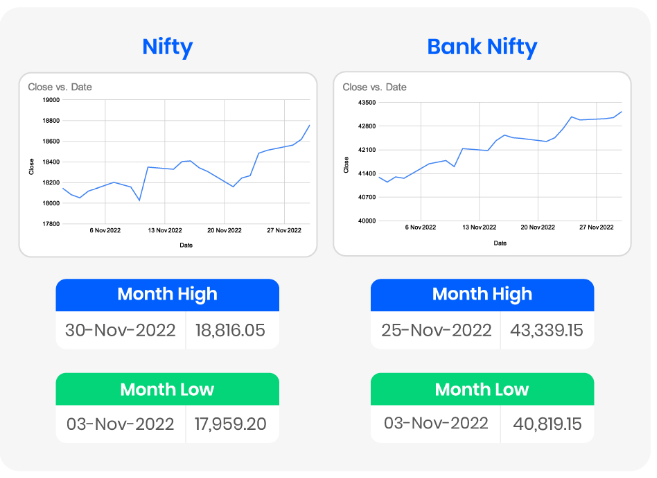The height and width of the screenshot is (478, 657).
Task: Select the blue Month High header under Bank Nifty
Action: (482, 294)
